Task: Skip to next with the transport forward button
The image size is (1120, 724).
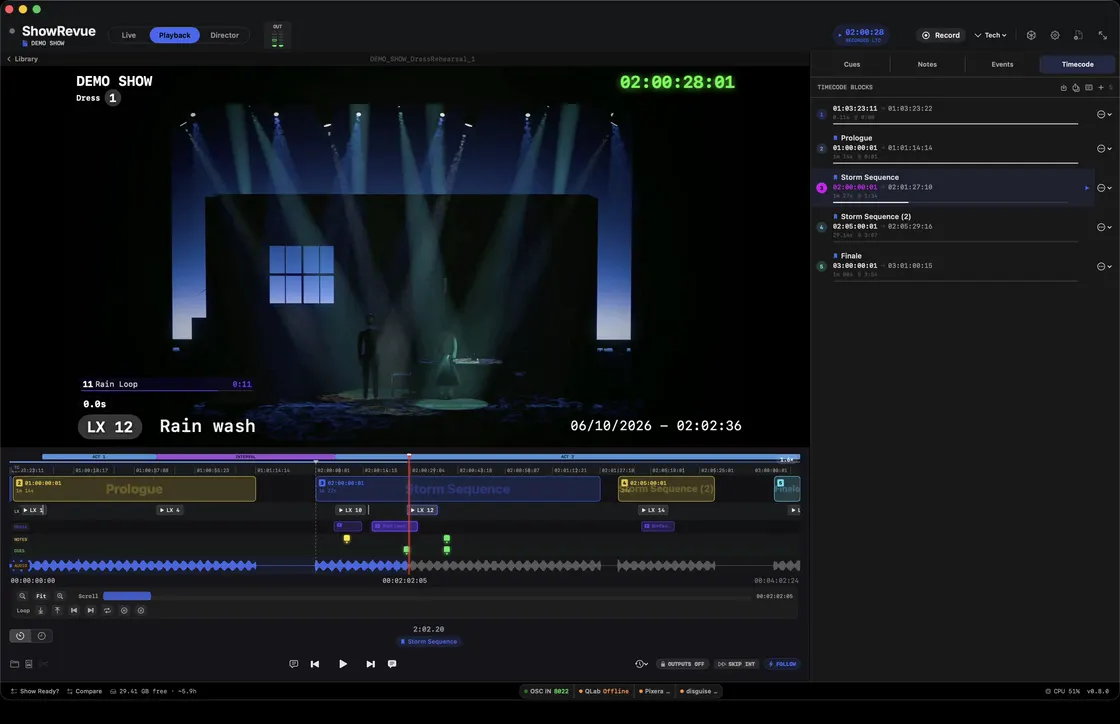Action: coord(370,664)
